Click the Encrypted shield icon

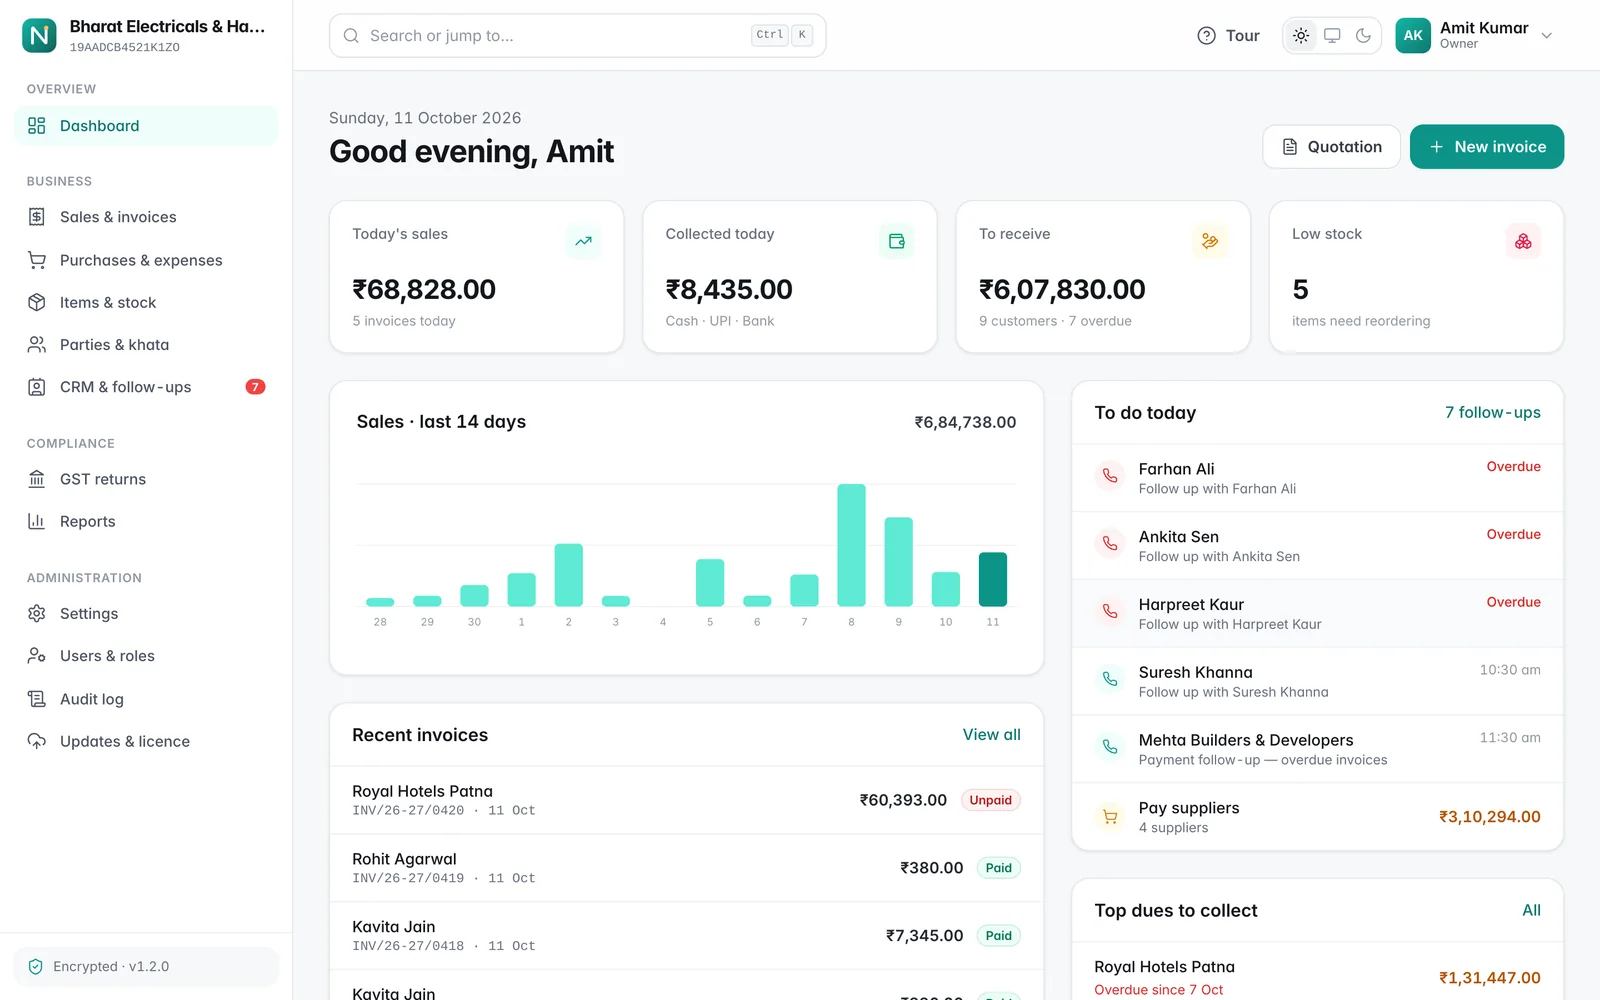point(36,967)
